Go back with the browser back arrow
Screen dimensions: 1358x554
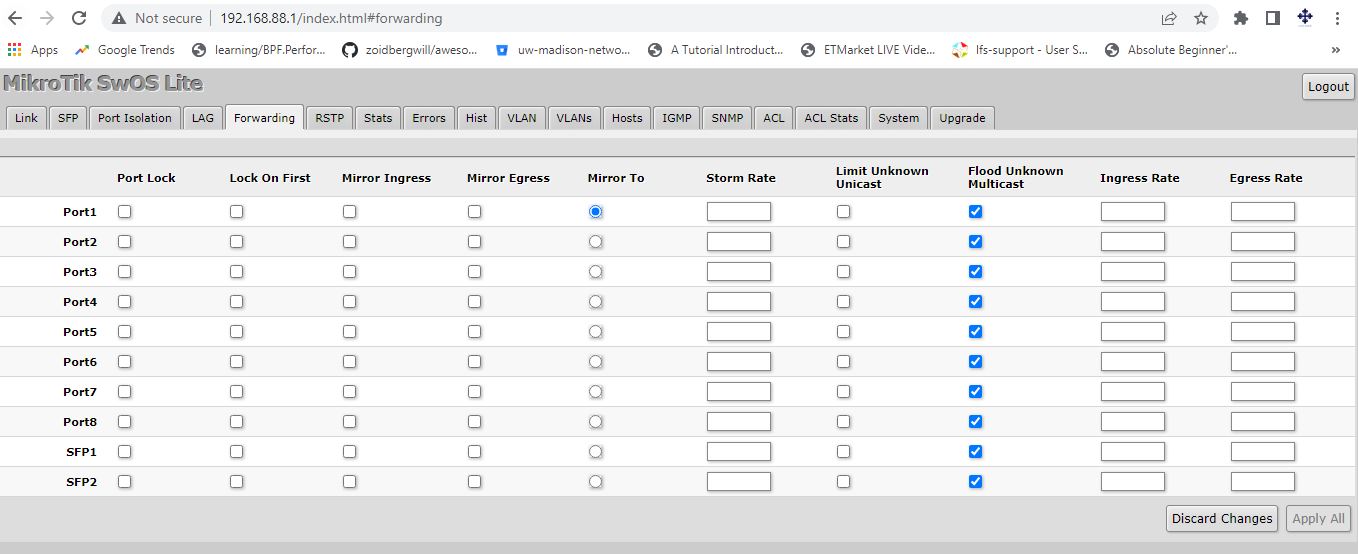15,18
